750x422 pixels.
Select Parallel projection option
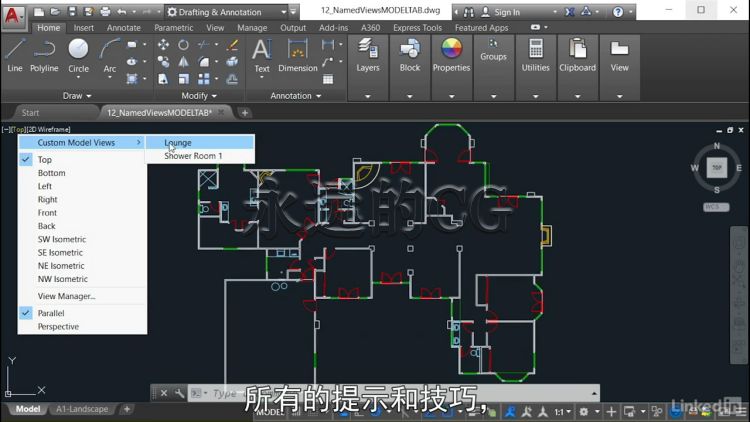82,313
